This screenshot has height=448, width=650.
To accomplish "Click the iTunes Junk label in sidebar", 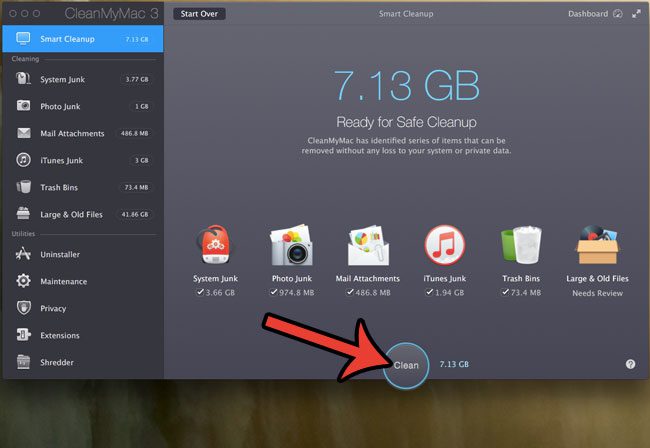I will pyautogui.click(x=61, y=160).
